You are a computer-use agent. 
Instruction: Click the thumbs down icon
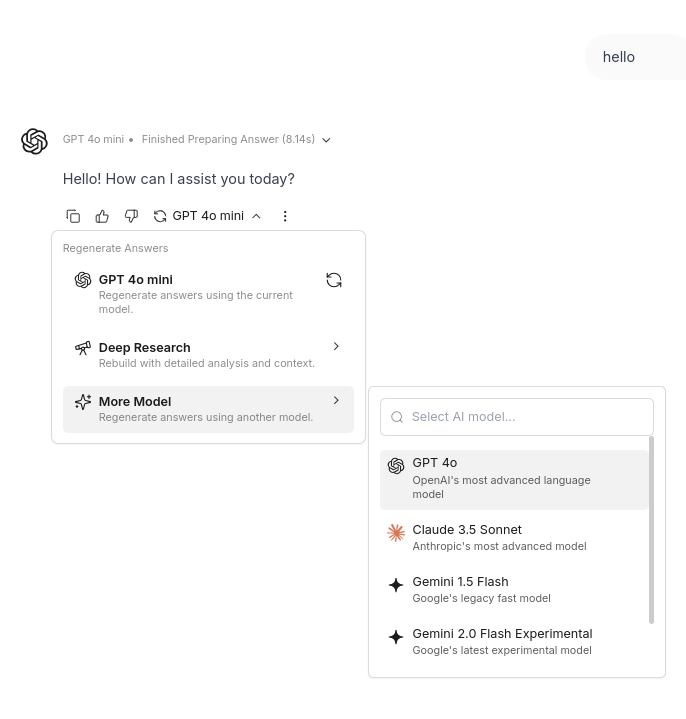(x=131, y=216)
